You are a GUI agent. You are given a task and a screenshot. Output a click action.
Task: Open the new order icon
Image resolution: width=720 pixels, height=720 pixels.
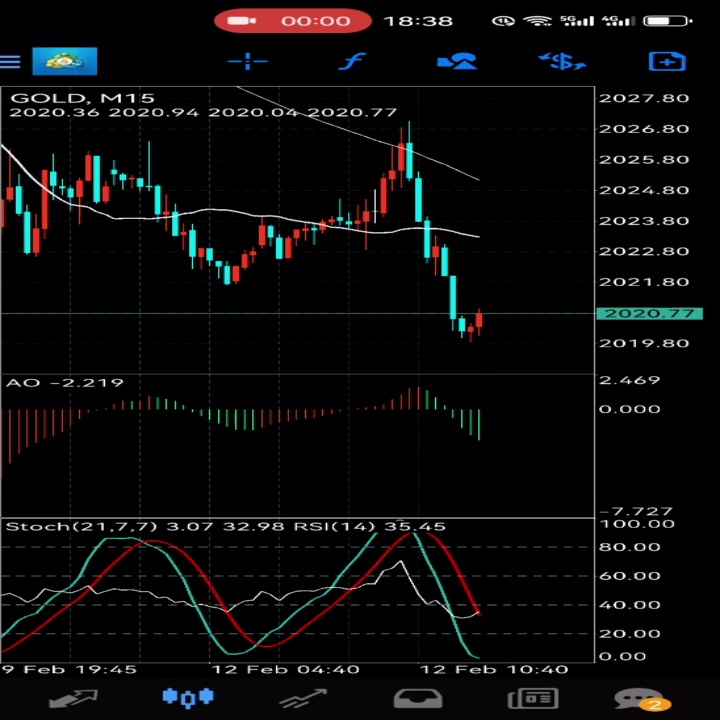(x=667, y=61)
